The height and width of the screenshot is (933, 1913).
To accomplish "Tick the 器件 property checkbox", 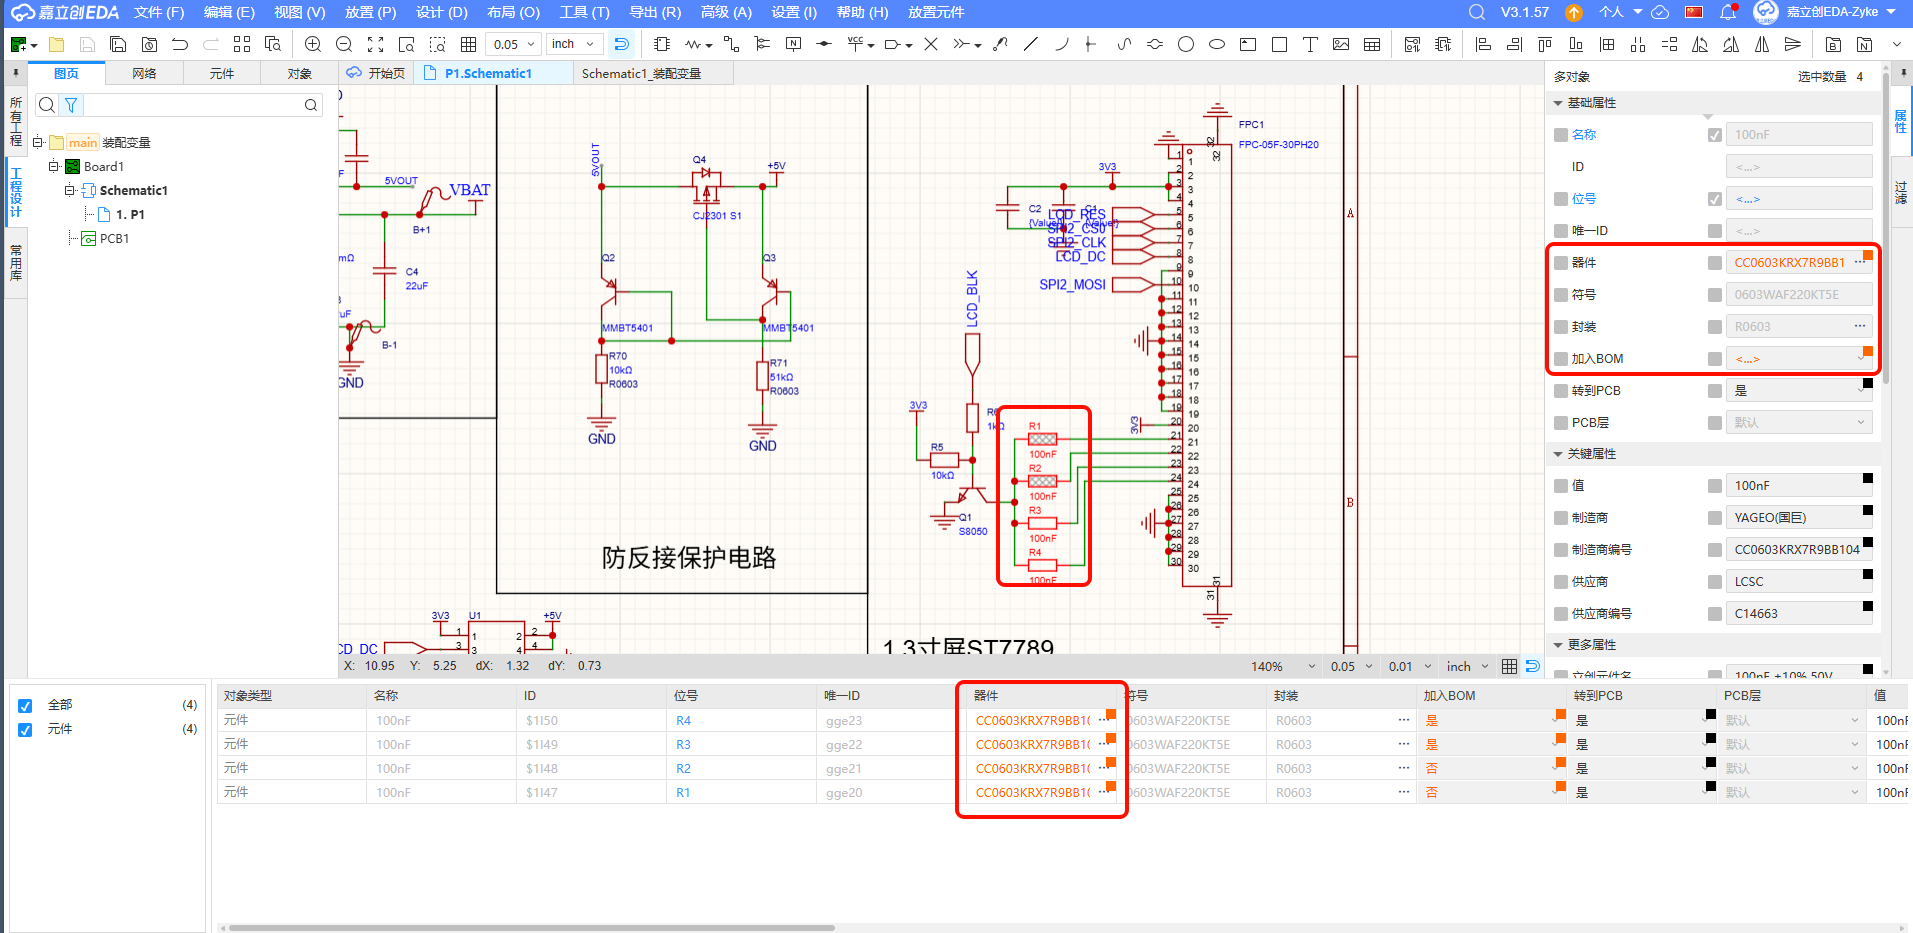I will [x=1561, y=263].
